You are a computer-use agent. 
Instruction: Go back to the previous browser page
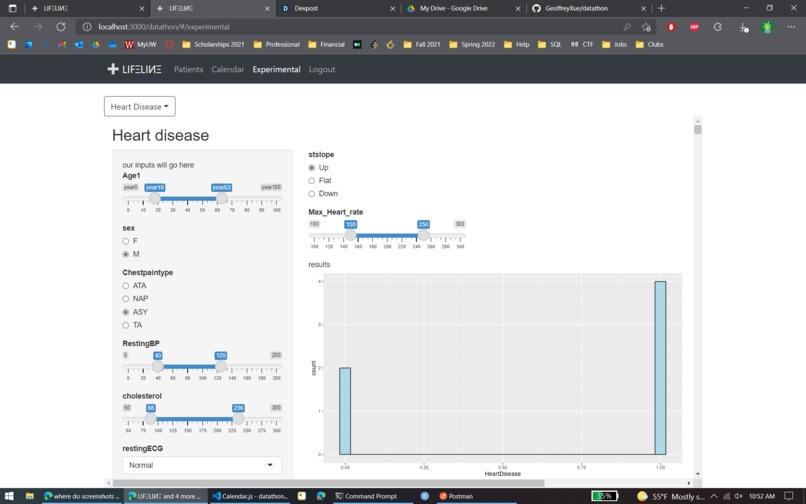click(x=14, y=27)
